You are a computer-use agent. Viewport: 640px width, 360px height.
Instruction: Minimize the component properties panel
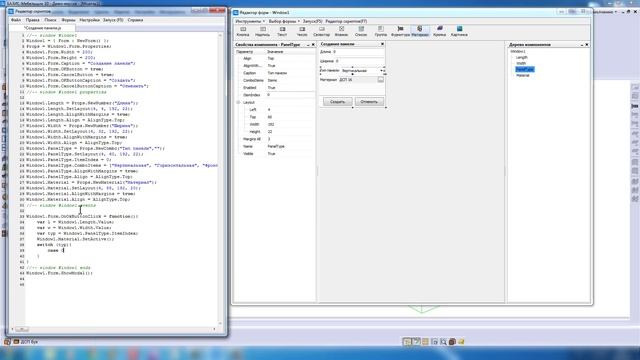pyautogui.click(x=308, y=44)
